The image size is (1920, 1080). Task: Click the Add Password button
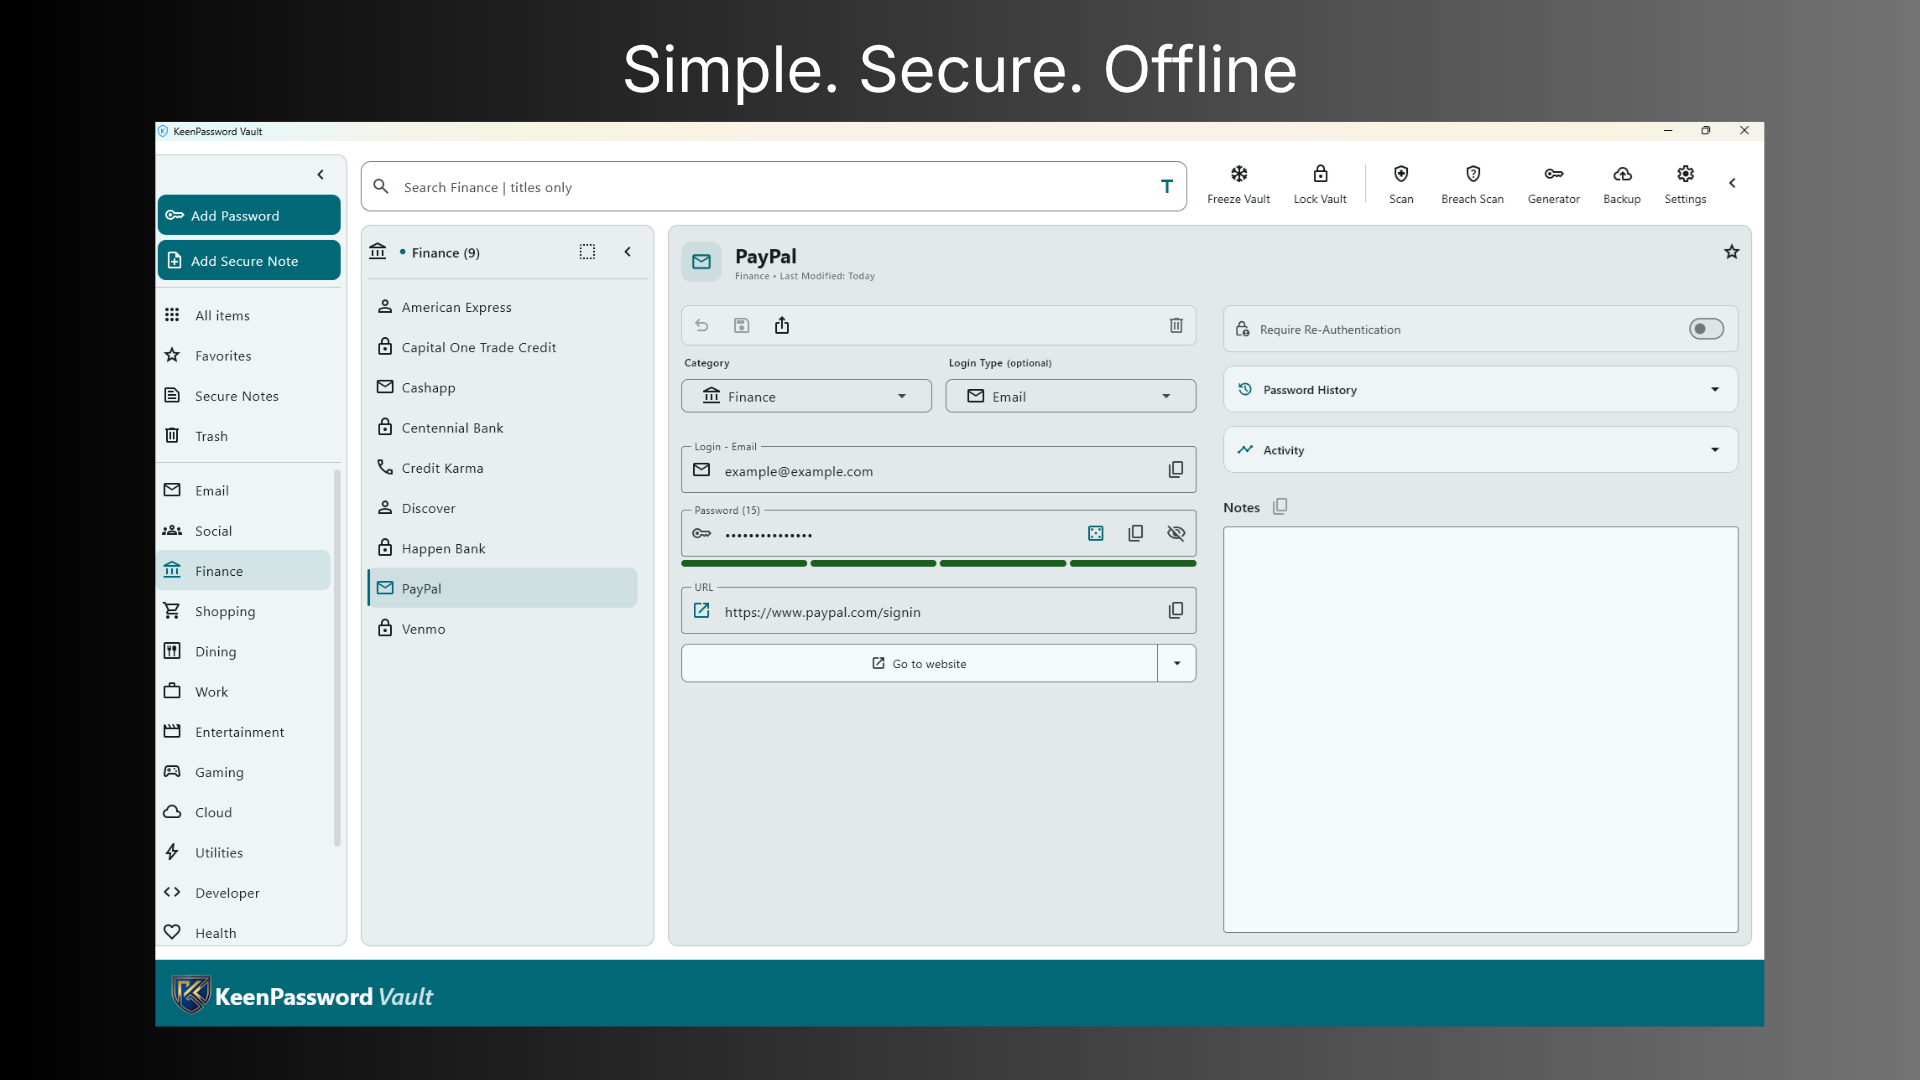249,215
